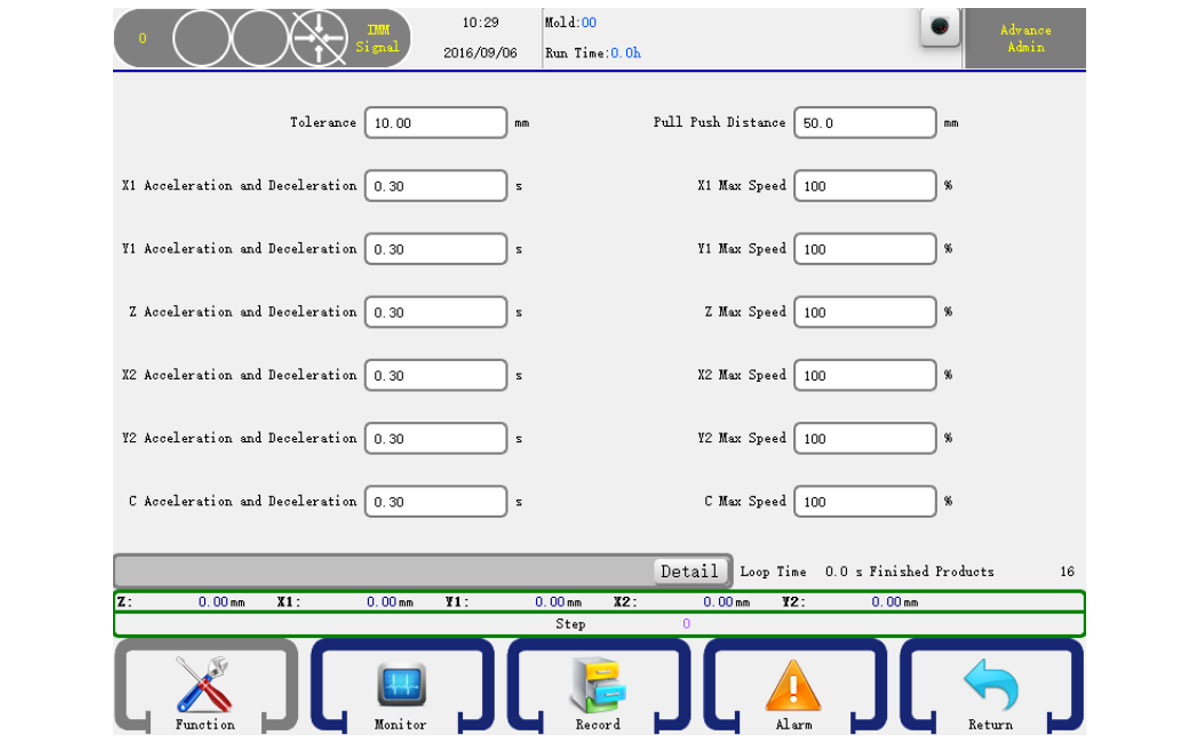Image resolution: width=1200 pixels, height=744 pixels.
Task: Click Z Acceleration and Deceleration field
Action: point(435,312)
